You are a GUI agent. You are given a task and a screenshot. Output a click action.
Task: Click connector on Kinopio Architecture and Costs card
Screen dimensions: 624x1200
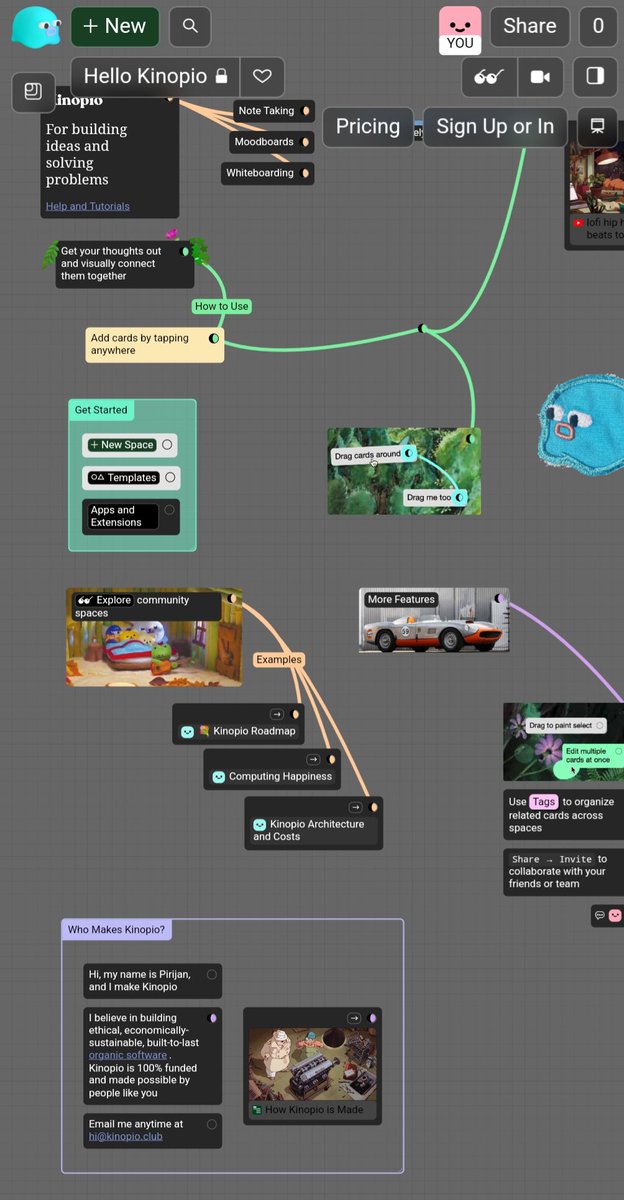[x=373, y=807]
